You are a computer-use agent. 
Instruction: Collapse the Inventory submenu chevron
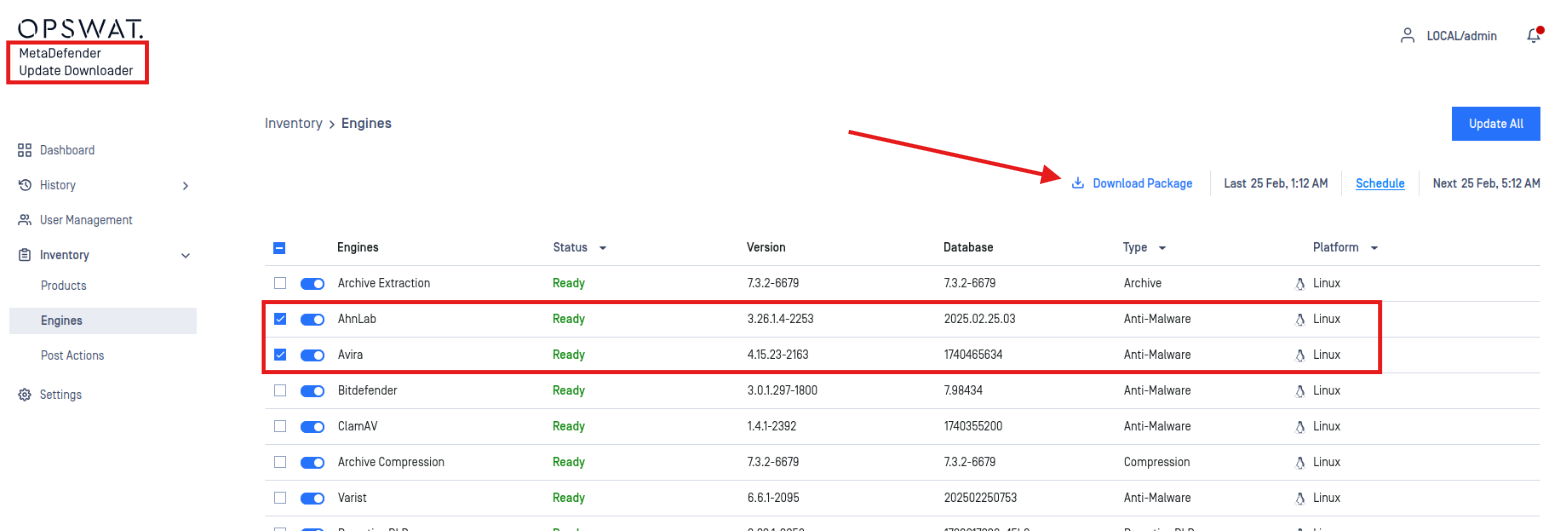tap(185, 256)
